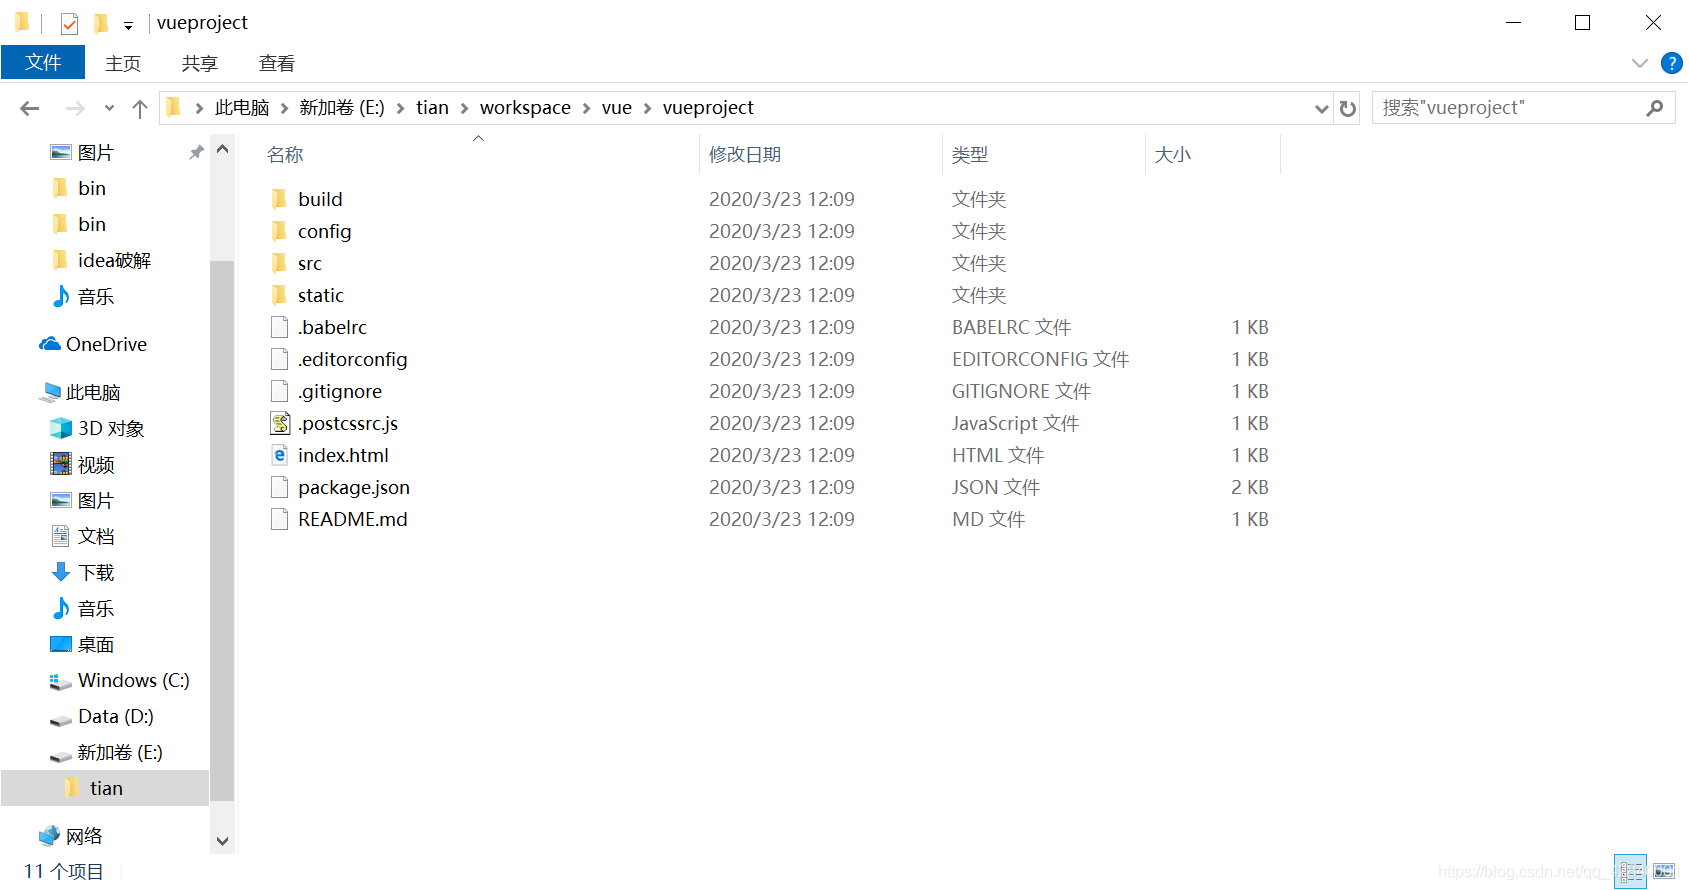Viewport: 1689px width, 890px height.
Task: Click navigation pane scroll down arrow
Action: click(x=222, y=842)
